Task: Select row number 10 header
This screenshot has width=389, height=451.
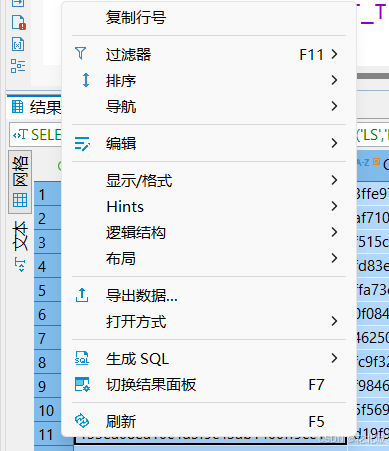Action: pos(48,410)
